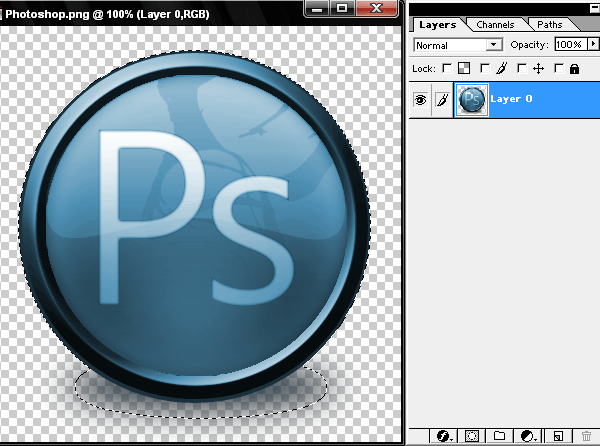Enable lock transparent pixels checkbox
The image size is (600, 446).
(x=447, y=68)
